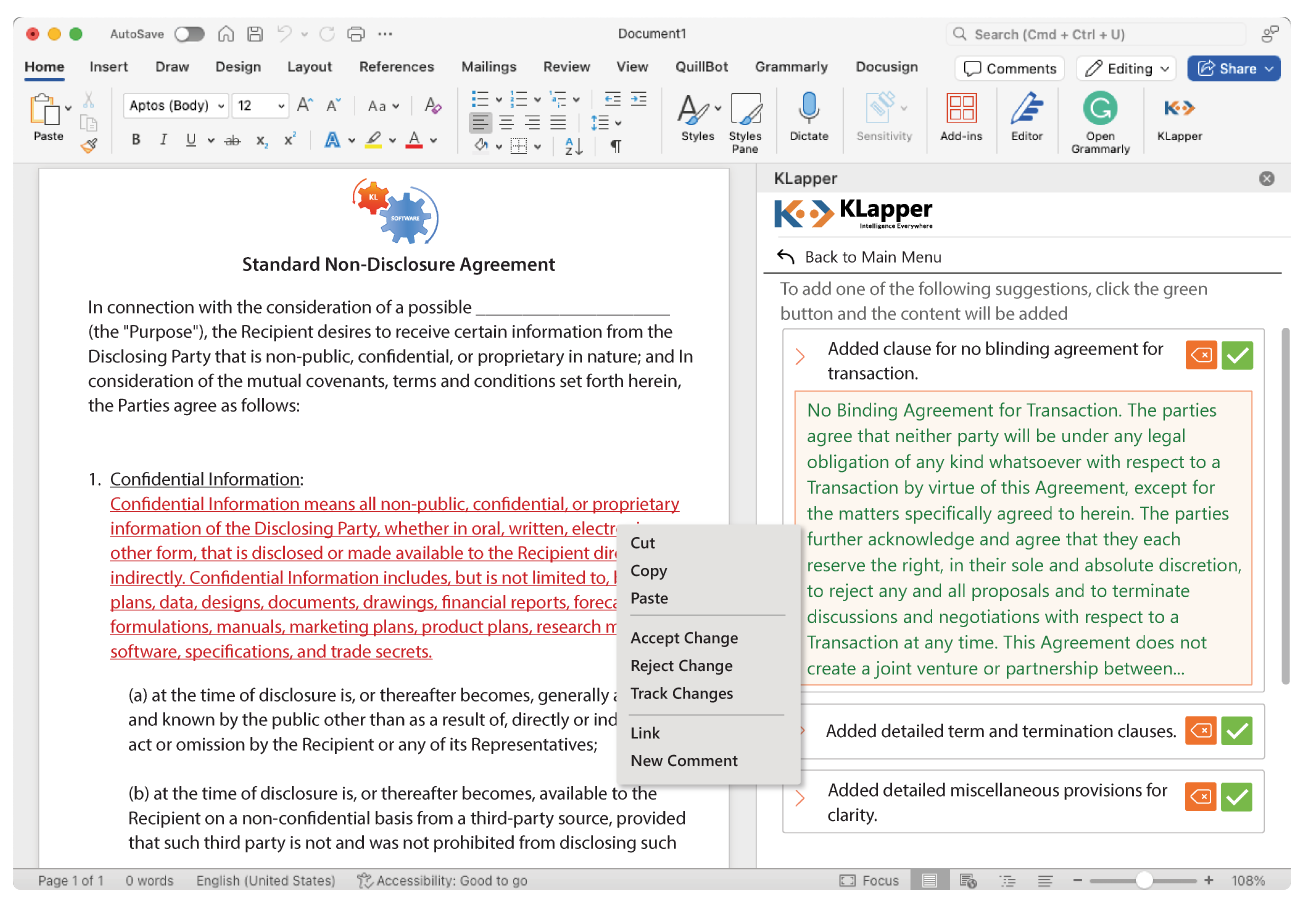Viewport: 1300px width, 906px height.
Task: Click the Format Painter icon
Action: tap(89, 145)
